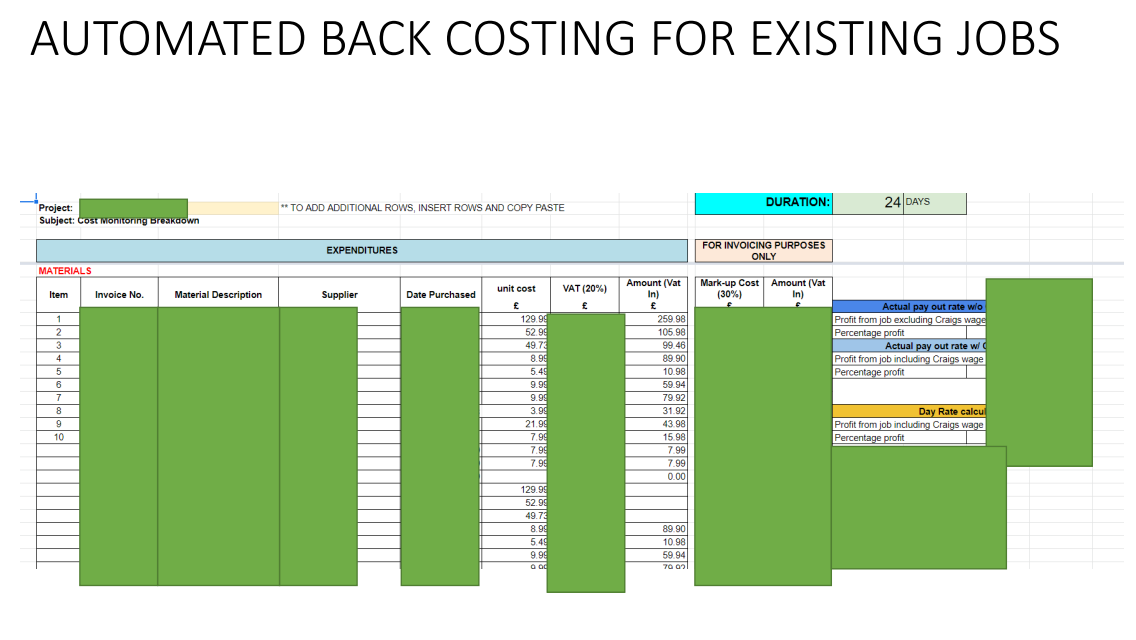Click item number 10 cell

pyautogui.click(x=59, y=437)
